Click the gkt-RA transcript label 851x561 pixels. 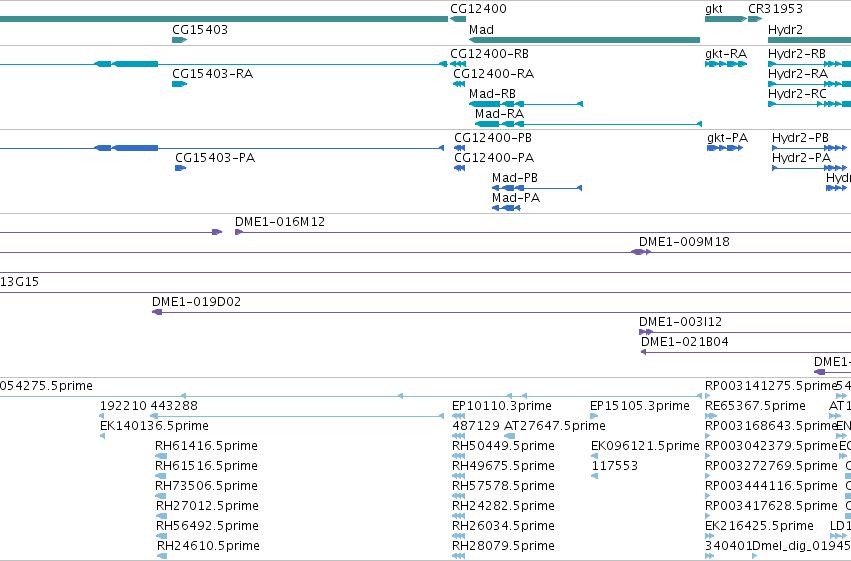pos(726,54)
